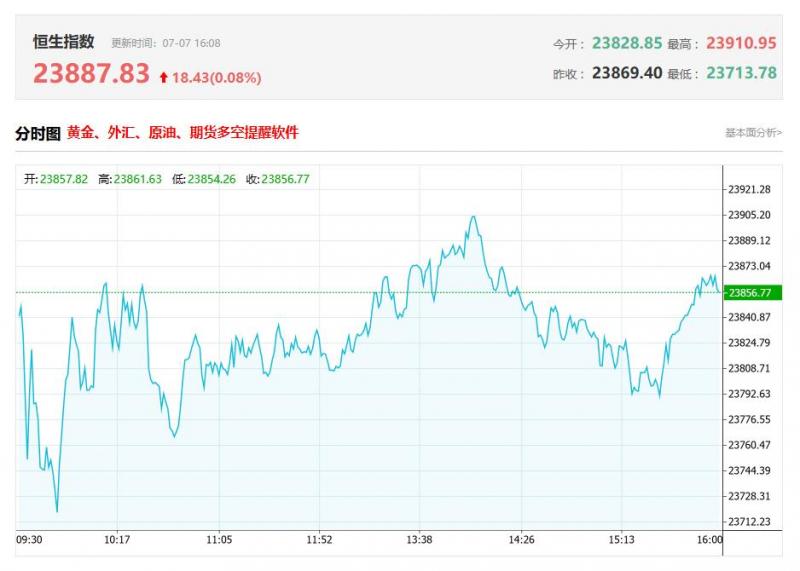The width and height of the screenshot is (800, 571).
Task: Select the 分时图 heading tab
Action: coord(38,133)
